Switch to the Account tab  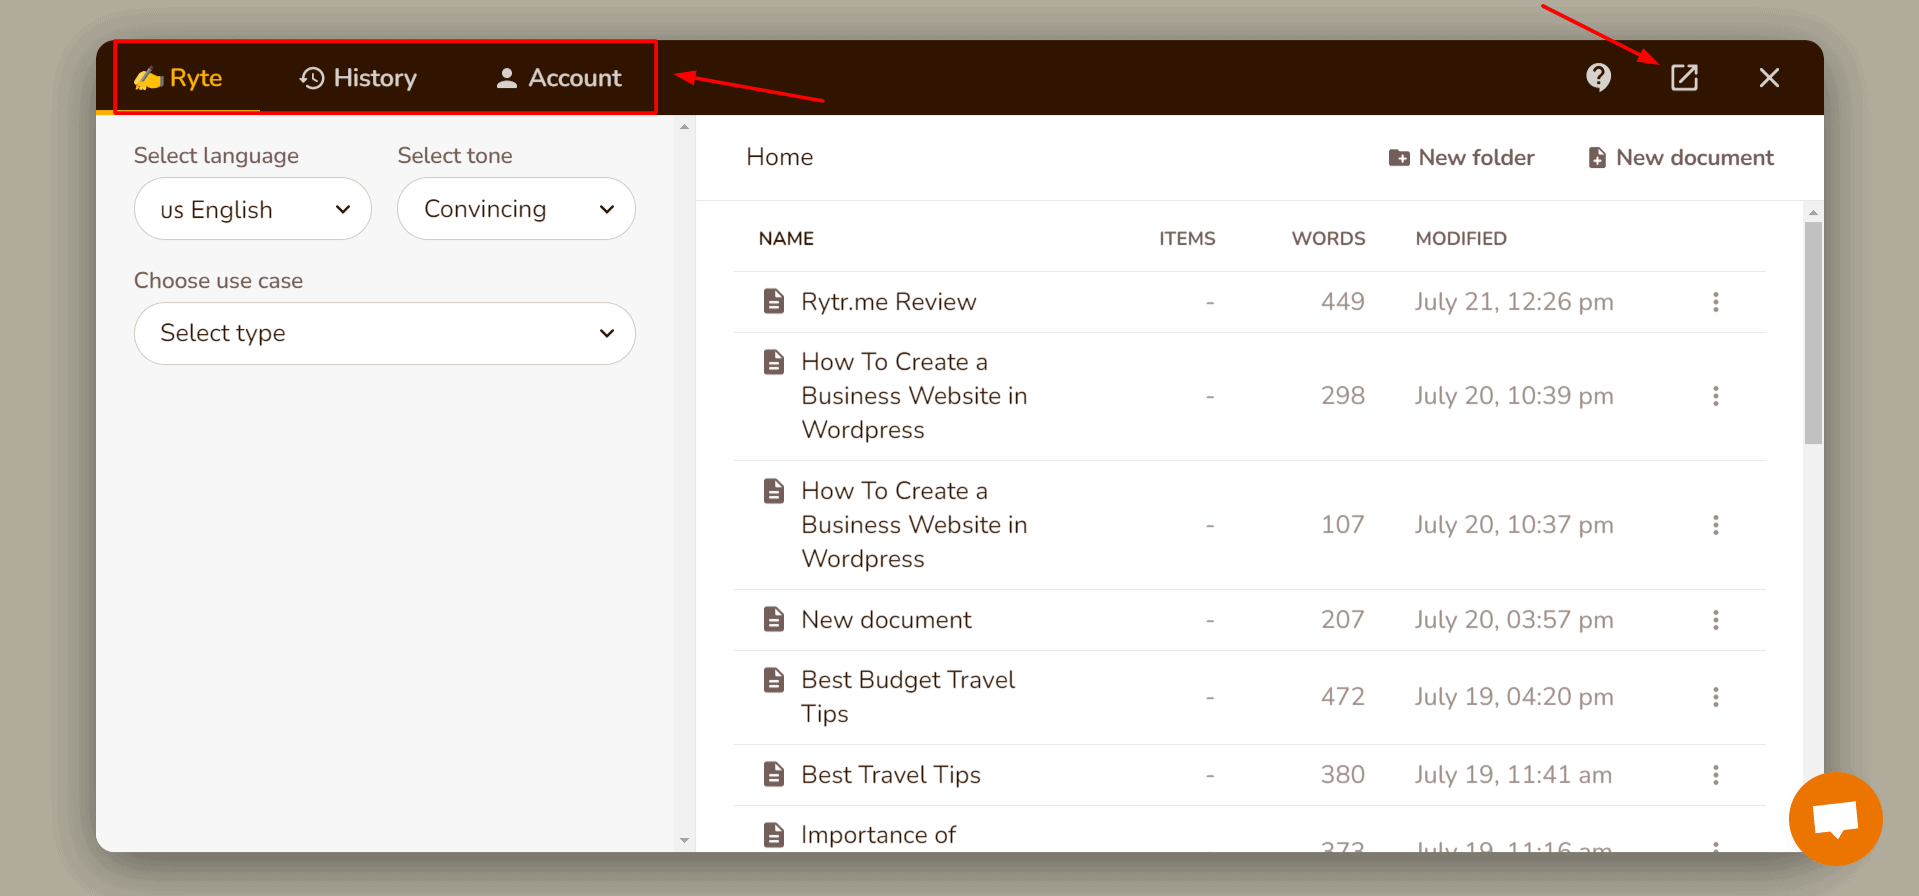pos(559,78)
